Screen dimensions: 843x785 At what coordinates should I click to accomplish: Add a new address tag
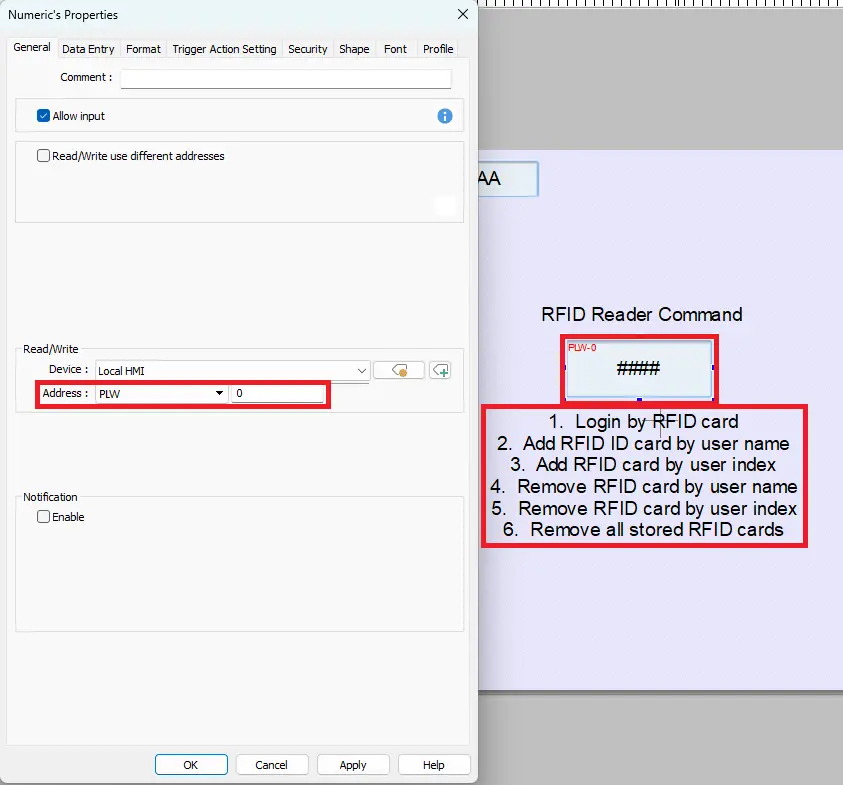tap(441, 370)
